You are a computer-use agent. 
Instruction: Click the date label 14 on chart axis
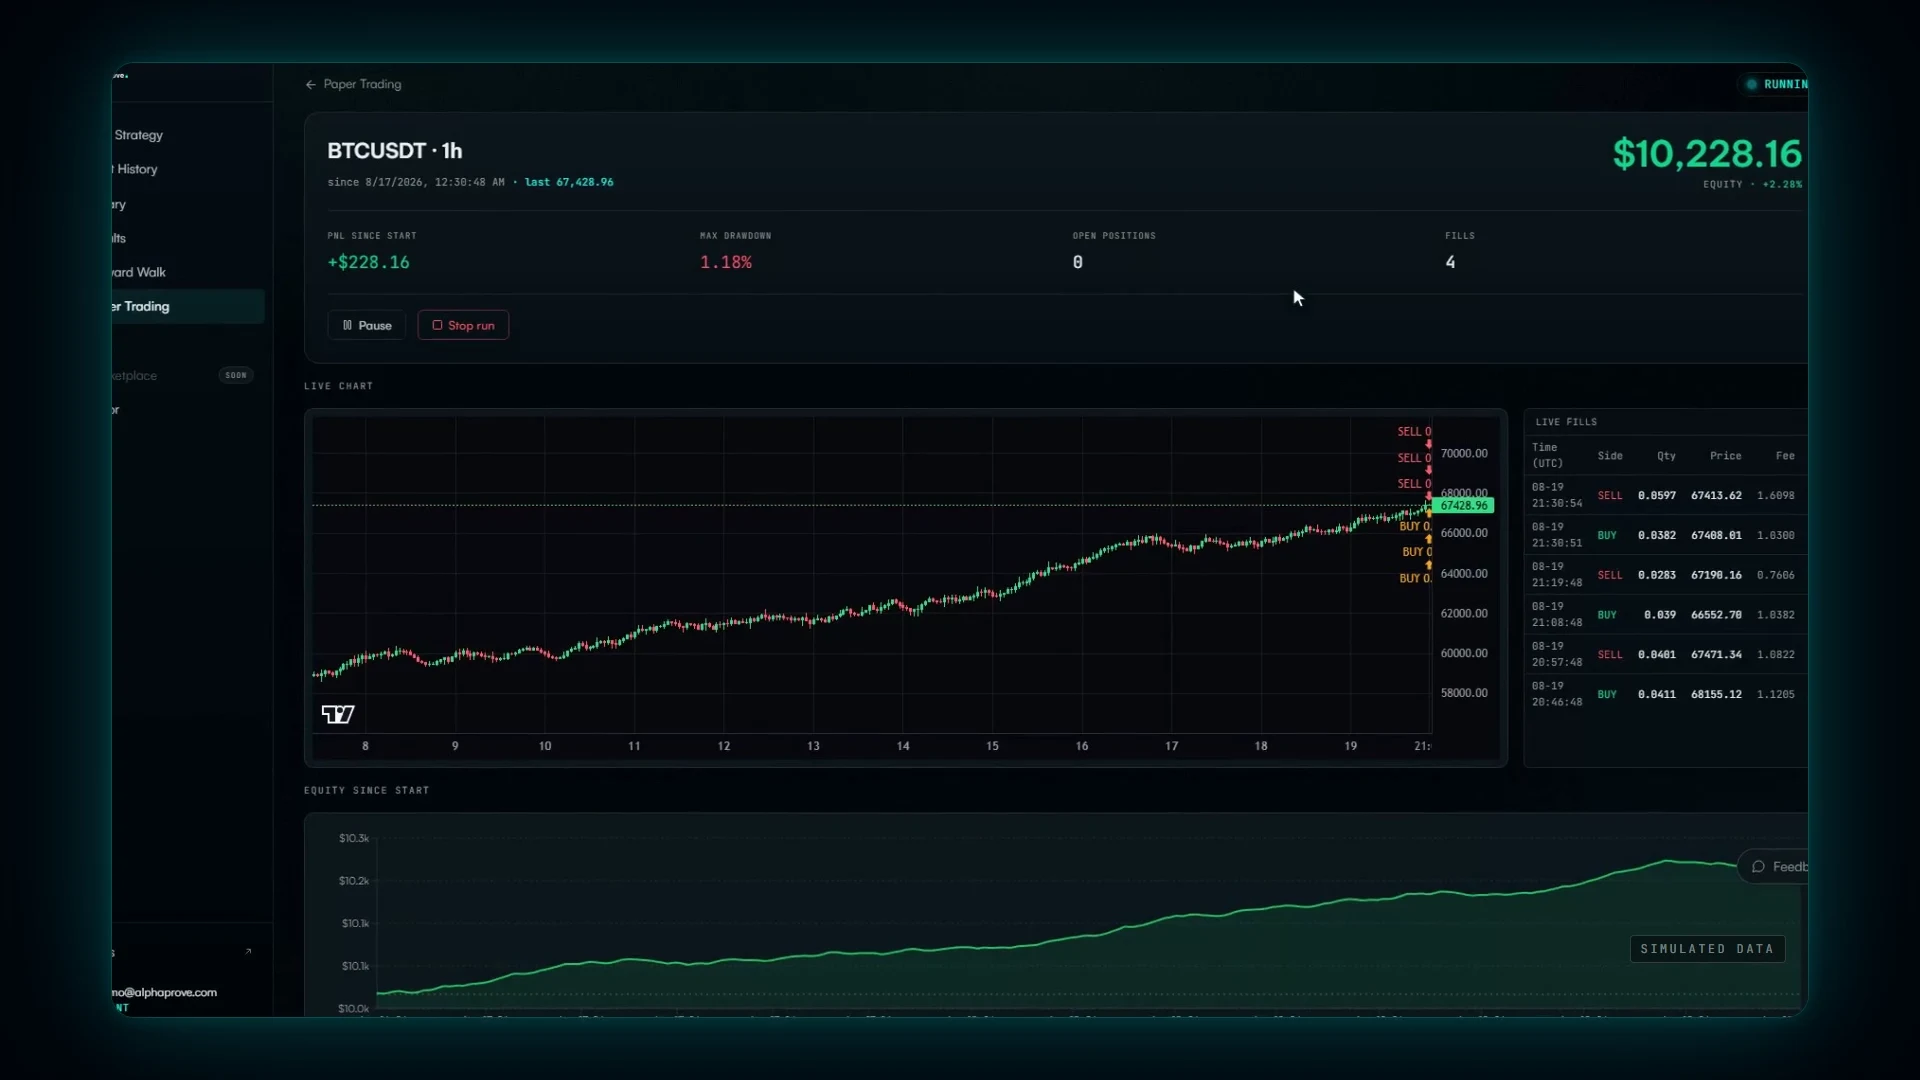(x=903, y=747)
